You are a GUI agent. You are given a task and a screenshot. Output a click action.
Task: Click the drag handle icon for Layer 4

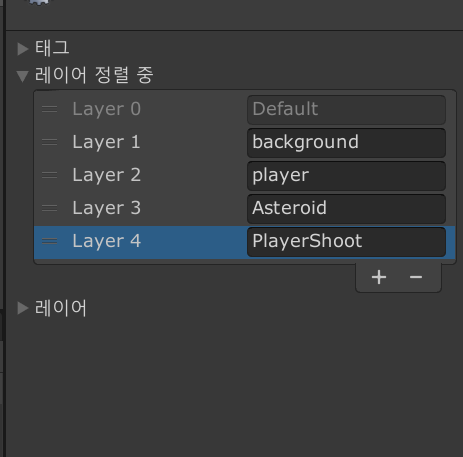pos(49,241)
